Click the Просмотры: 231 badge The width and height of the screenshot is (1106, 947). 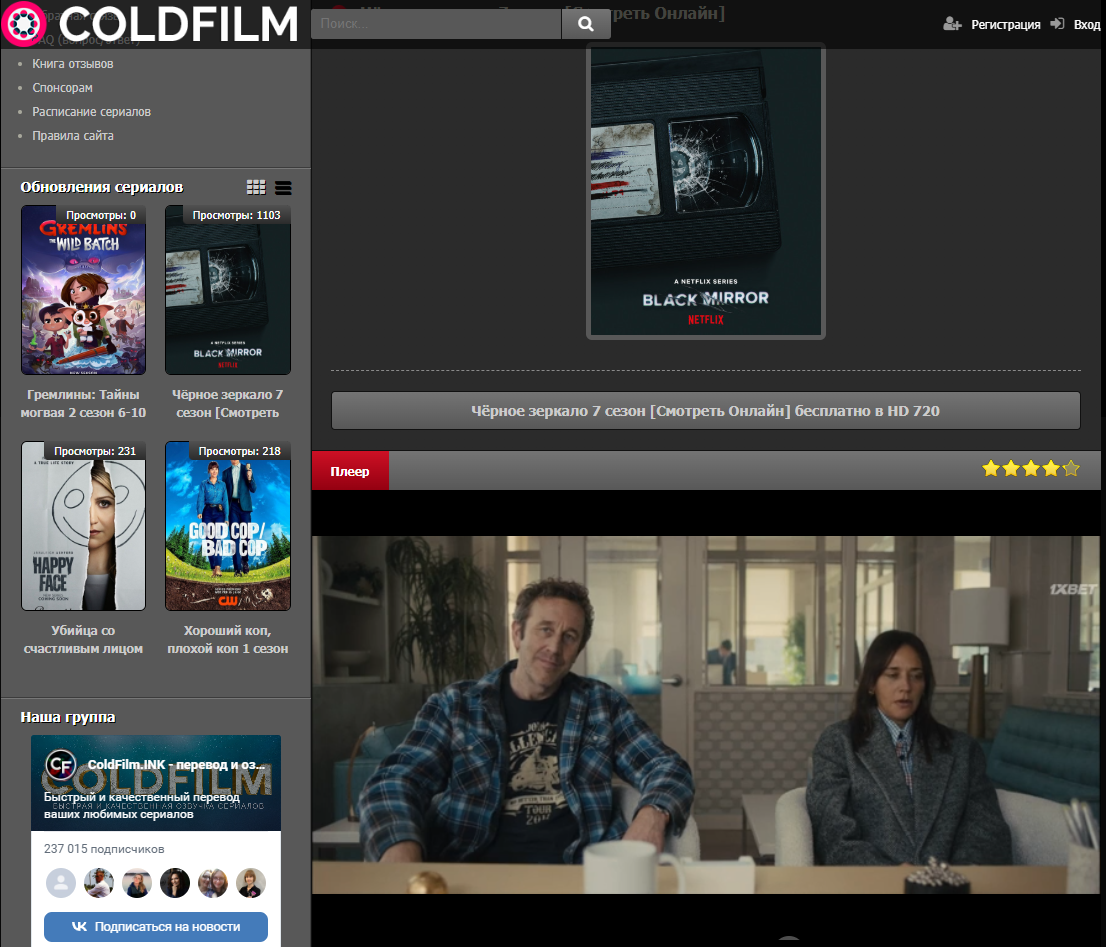click(x=95, y=451)
